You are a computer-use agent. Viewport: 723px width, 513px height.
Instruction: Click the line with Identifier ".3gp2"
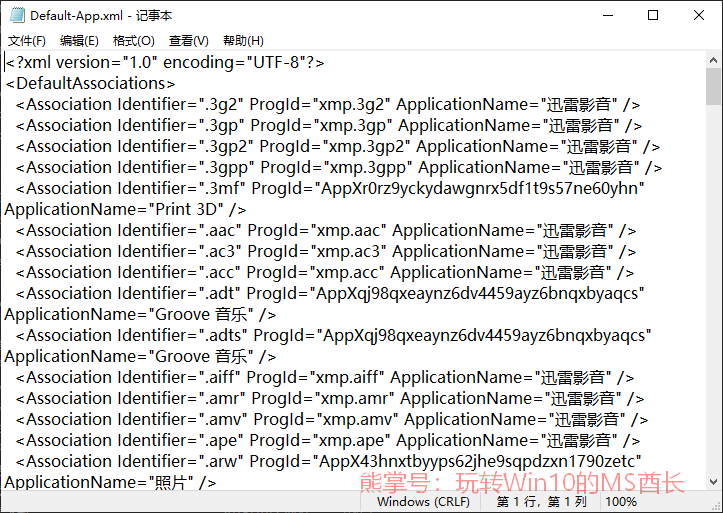[338, 147]
